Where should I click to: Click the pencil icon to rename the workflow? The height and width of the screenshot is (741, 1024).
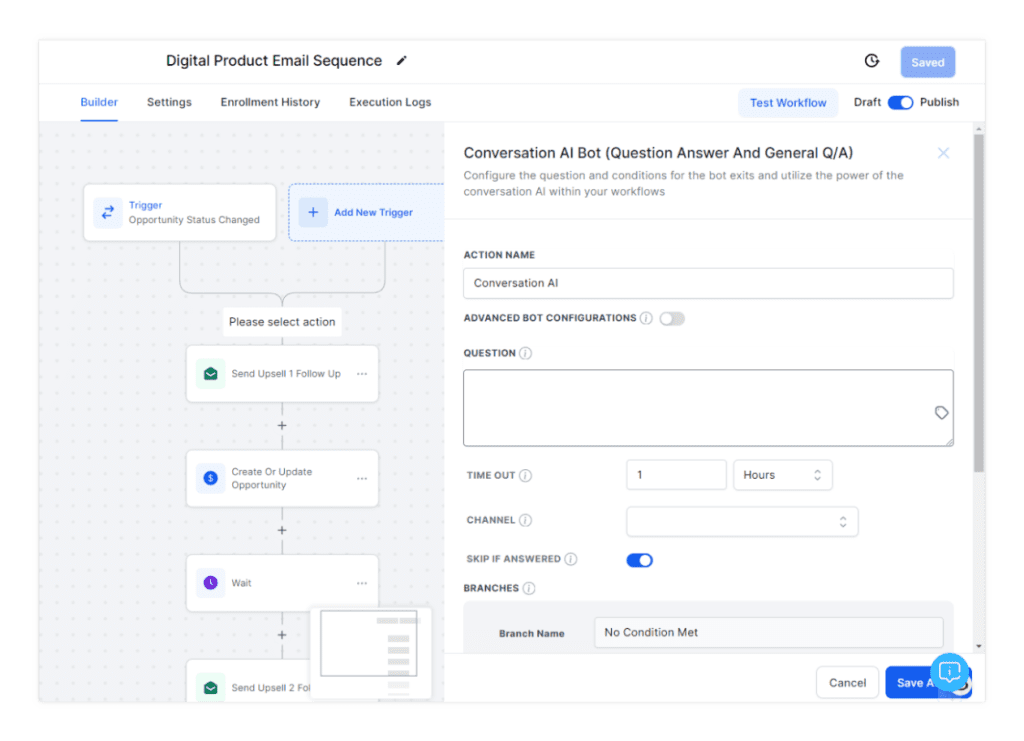point(401,61)
